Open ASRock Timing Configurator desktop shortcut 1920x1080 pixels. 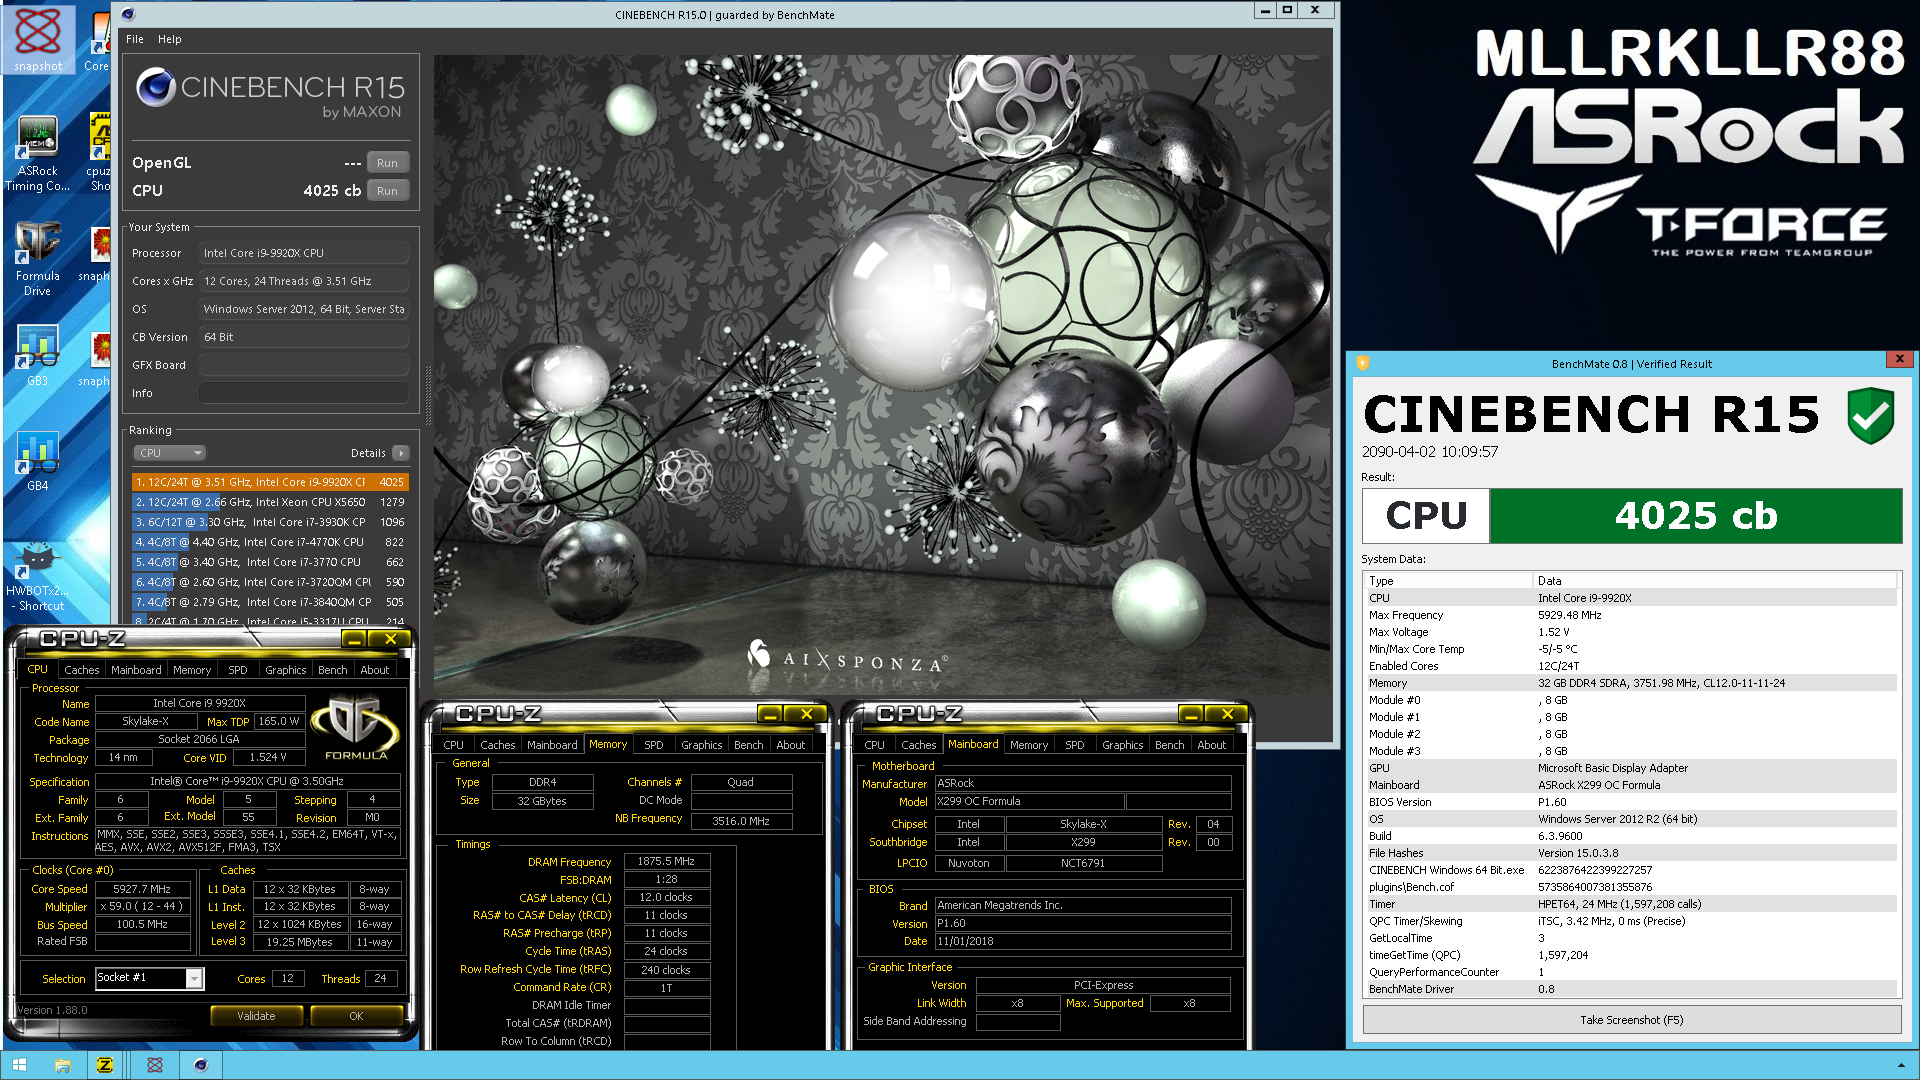pyautogui.click(x=38, y=154)
